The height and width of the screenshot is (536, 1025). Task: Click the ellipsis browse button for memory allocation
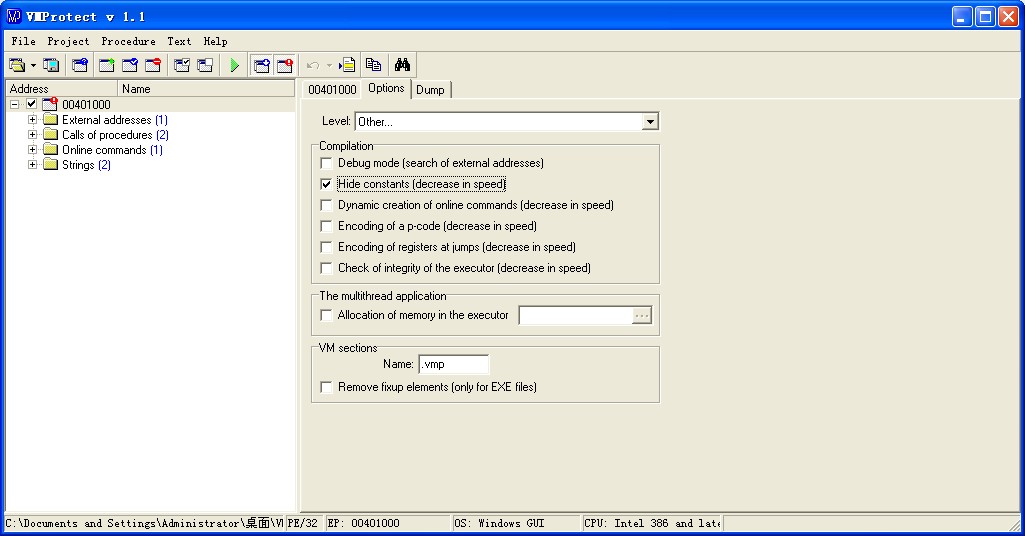pos(642,316)
